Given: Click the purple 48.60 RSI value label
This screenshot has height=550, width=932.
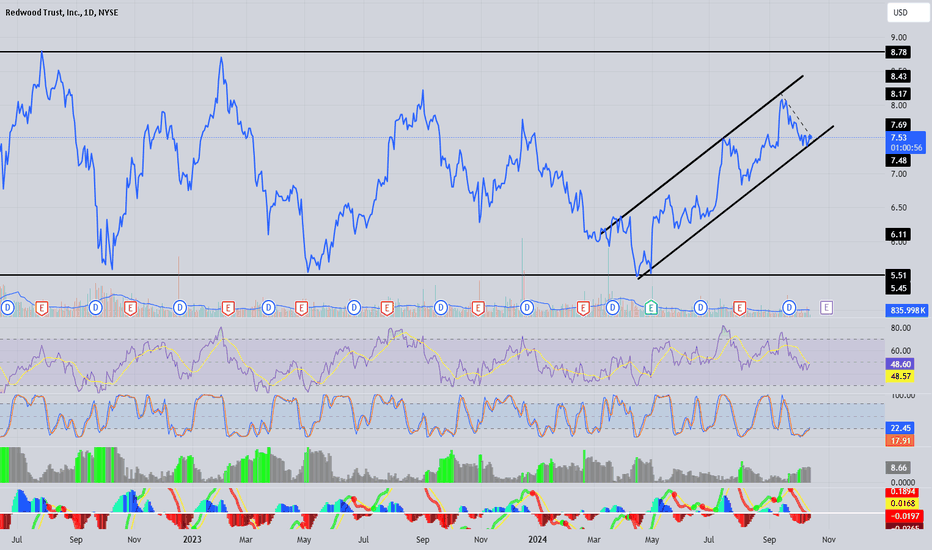Looking at the screenshot, I should pos(900,364).
